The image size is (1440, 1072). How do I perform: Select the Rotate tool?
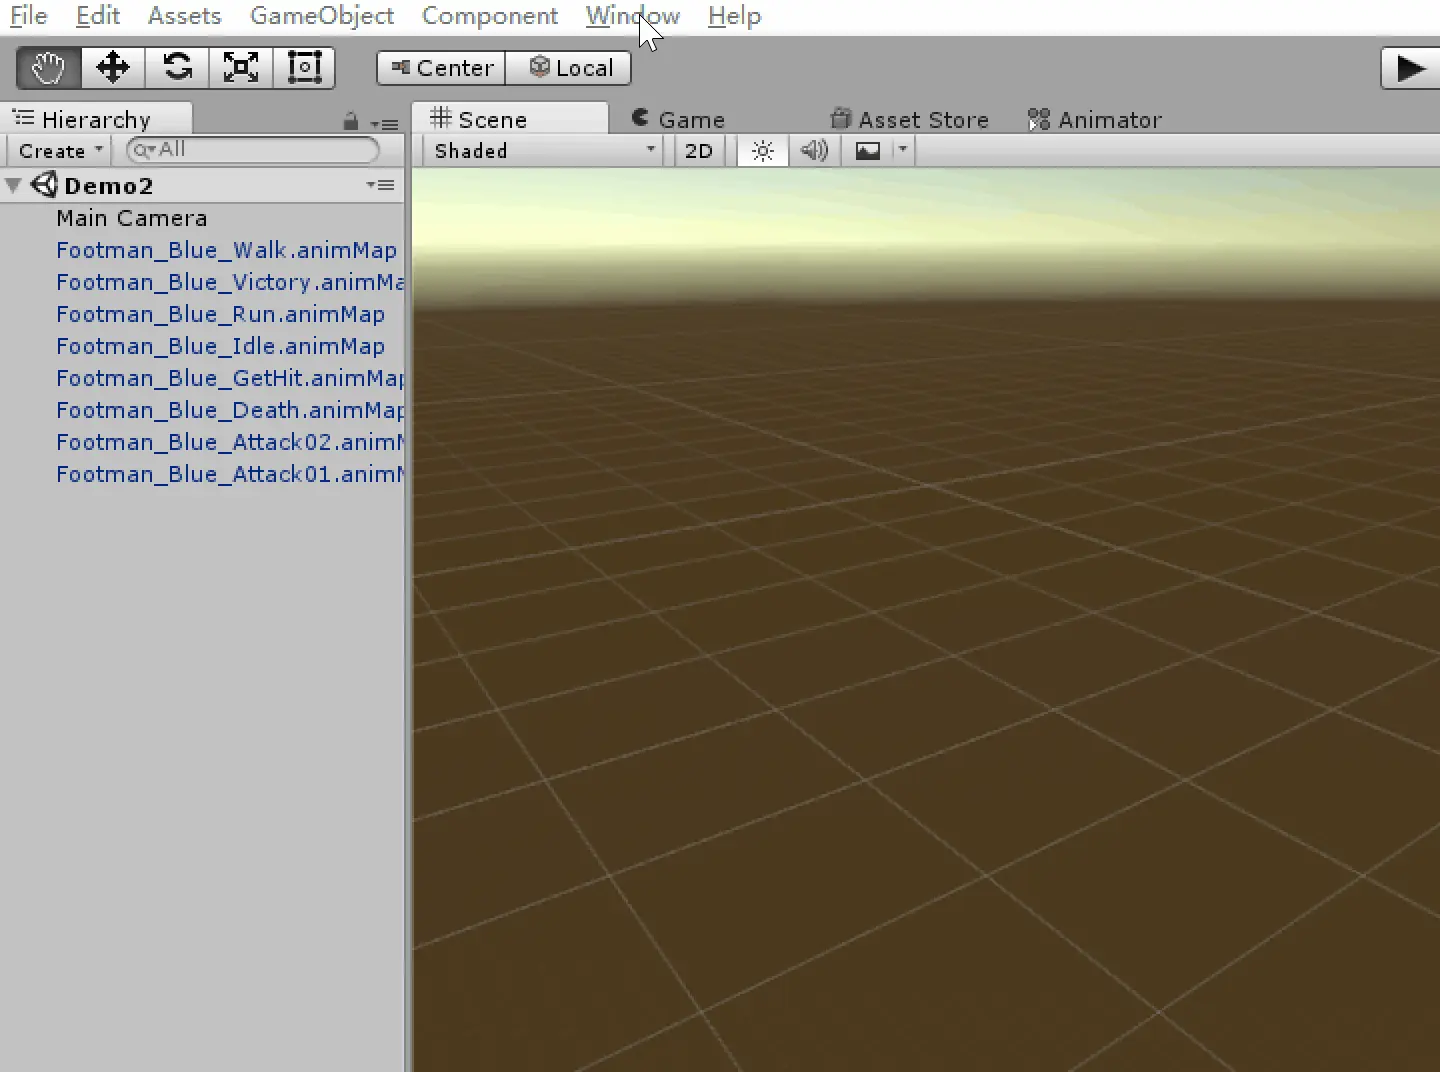pos(177,68)
